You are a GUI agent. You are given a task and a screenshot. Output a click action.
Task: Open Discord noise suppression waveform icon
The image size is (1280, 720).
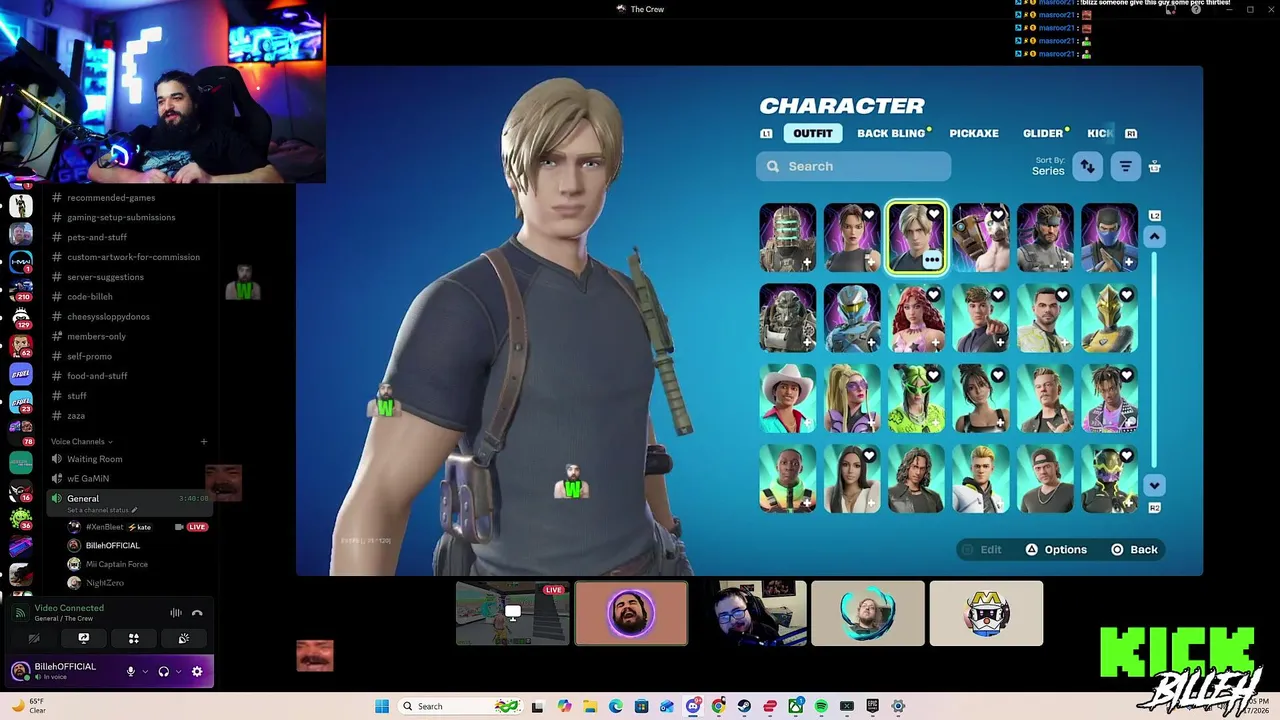coord(176,613)
